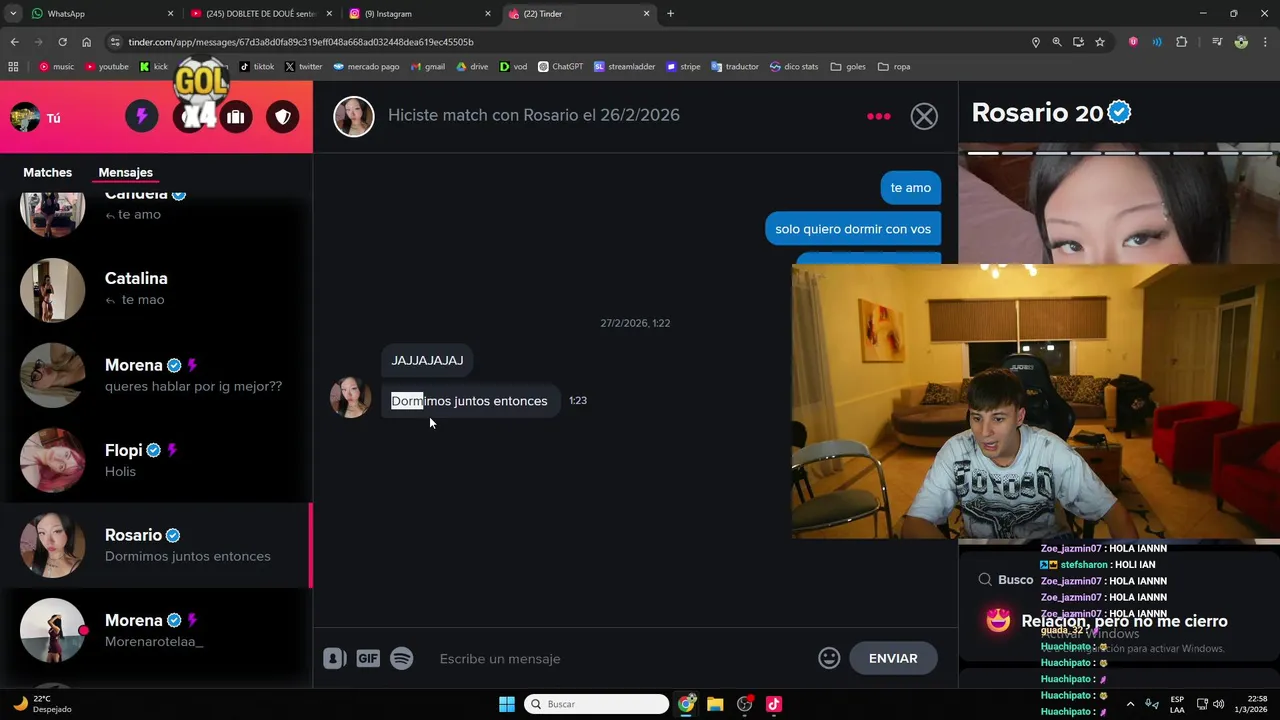The image size is (1280, 720).
Task: Open the 'youtube' bookmark
Action: (x=107, y=67)
